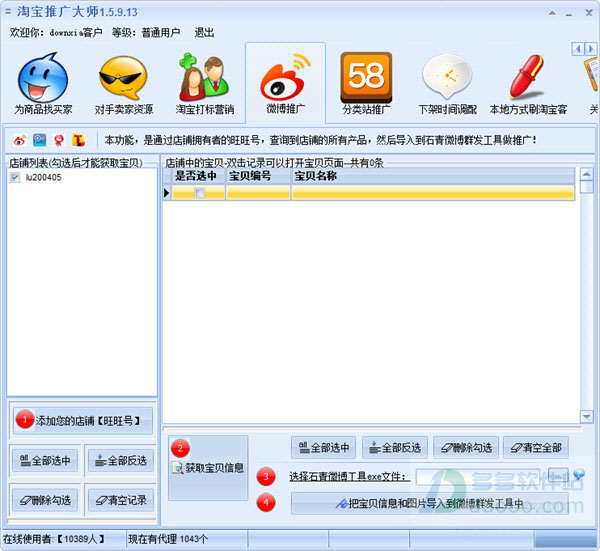Click the blue Tencent weibo toolbar icon
The height and width of the screenshot is (551, 600).
point(39,140)
